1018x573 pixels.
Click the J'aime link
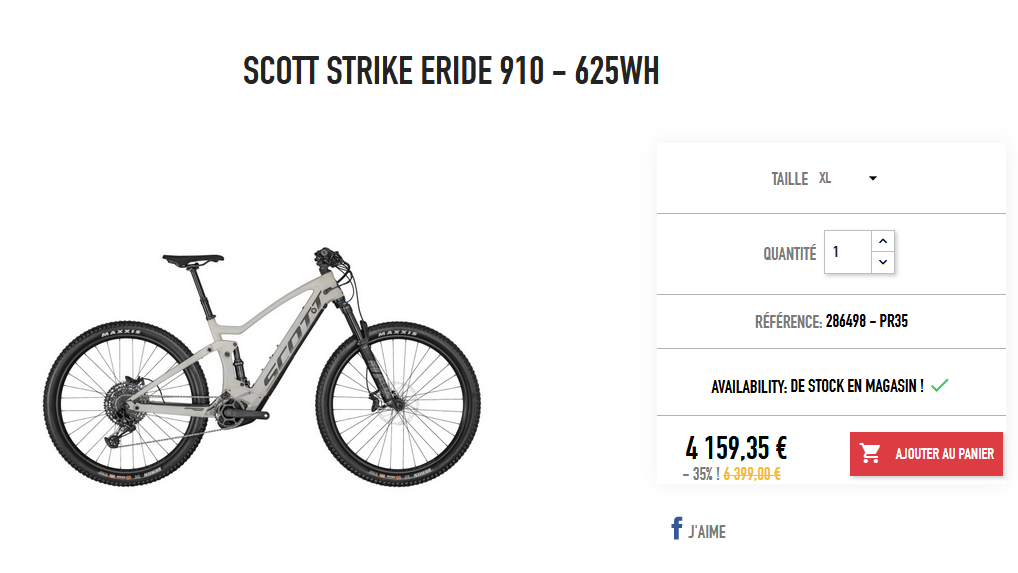(707, 532)
